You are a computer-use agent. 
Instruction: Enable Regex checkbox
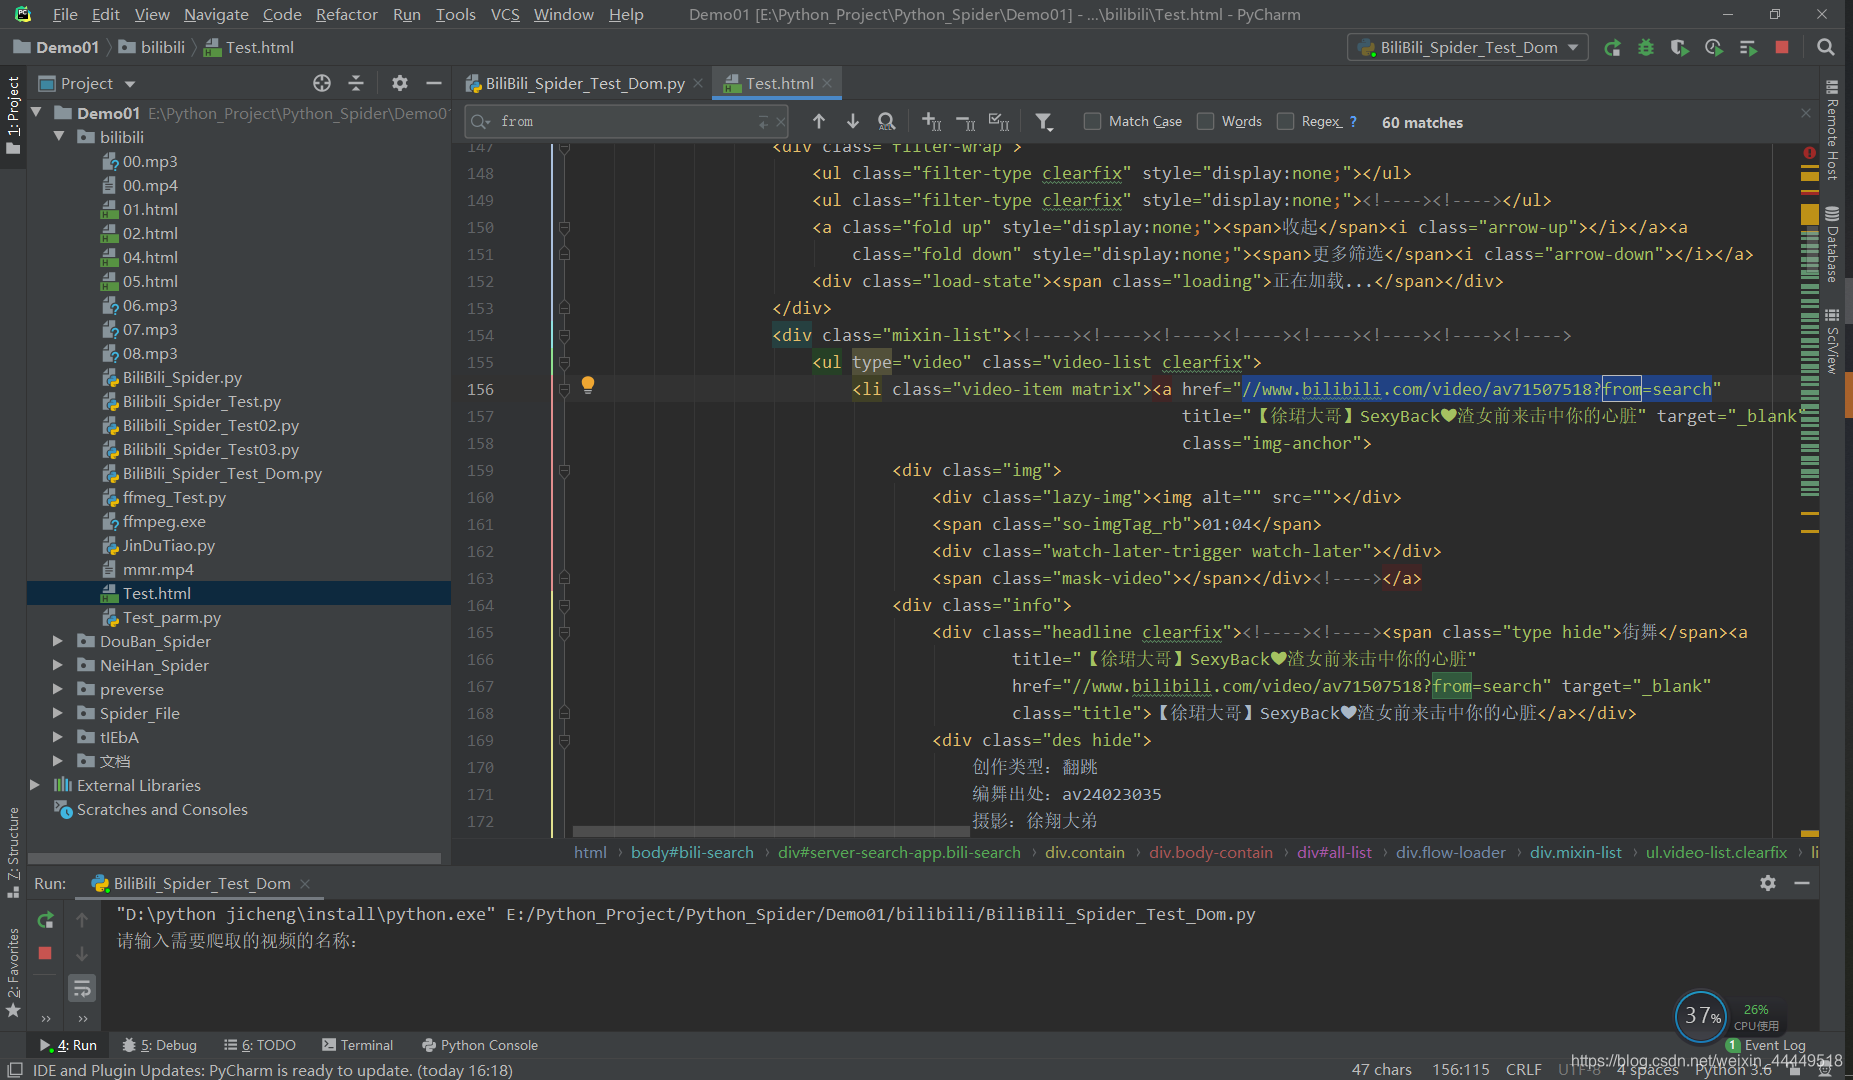coord(1285,121)
